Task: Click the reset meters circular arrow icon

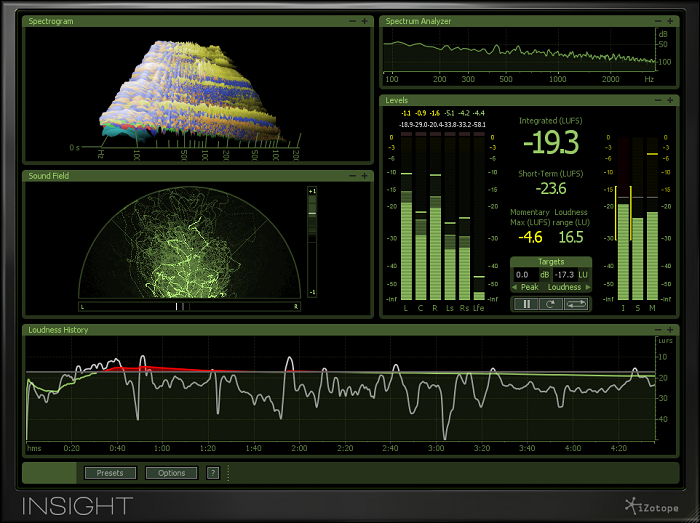Action: [x=550, y=303]
